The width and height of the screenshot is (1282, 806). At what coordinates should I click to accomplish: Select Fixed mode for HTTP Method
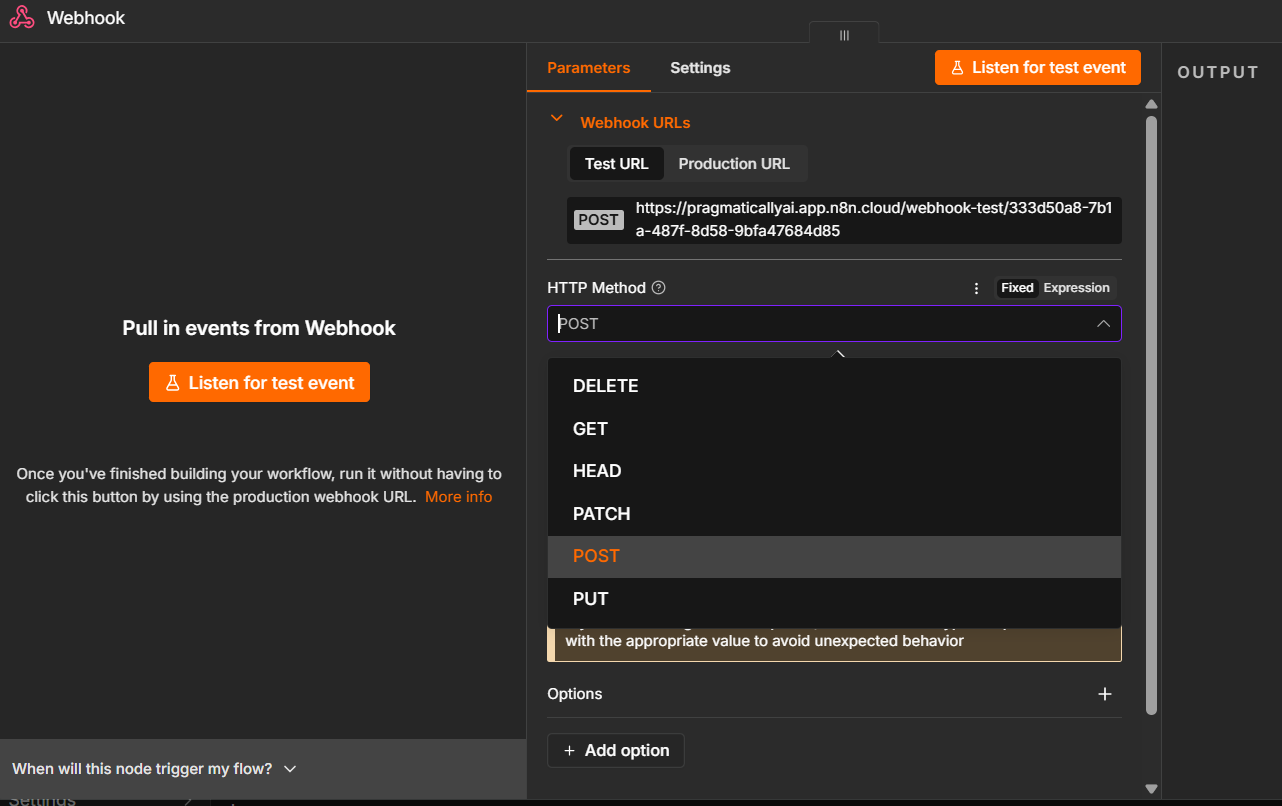coord(1017,288)
